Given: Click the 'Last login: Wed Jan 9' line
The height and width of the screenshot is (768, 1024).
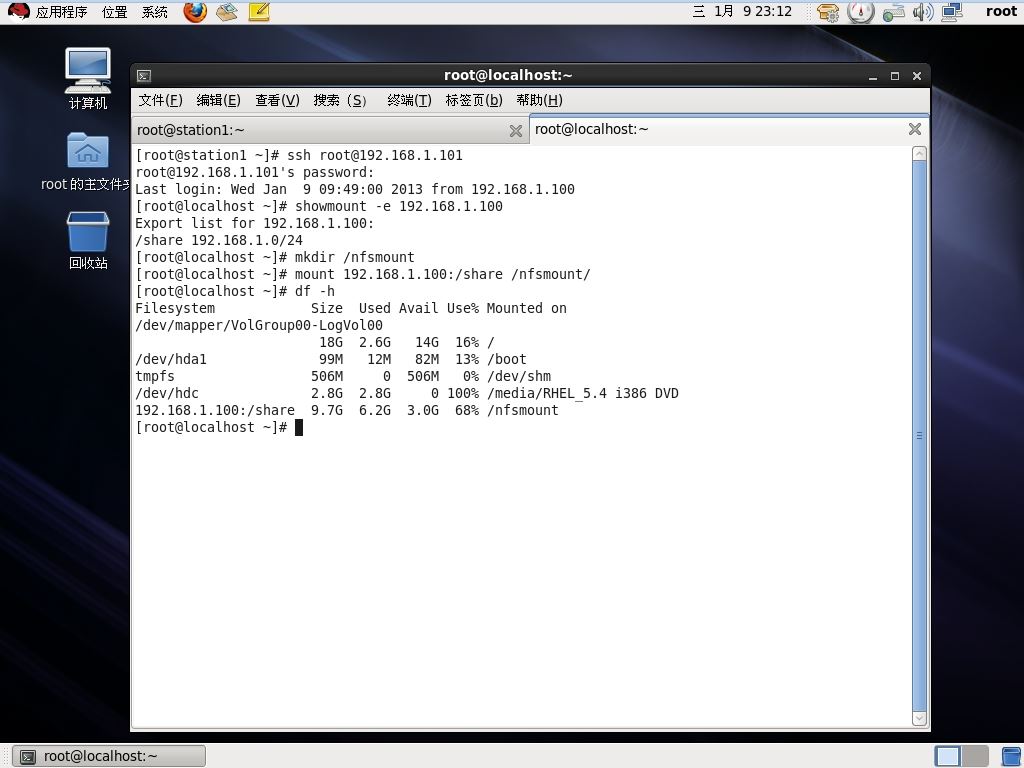Looking at the screenshot, I should (355, 189).
